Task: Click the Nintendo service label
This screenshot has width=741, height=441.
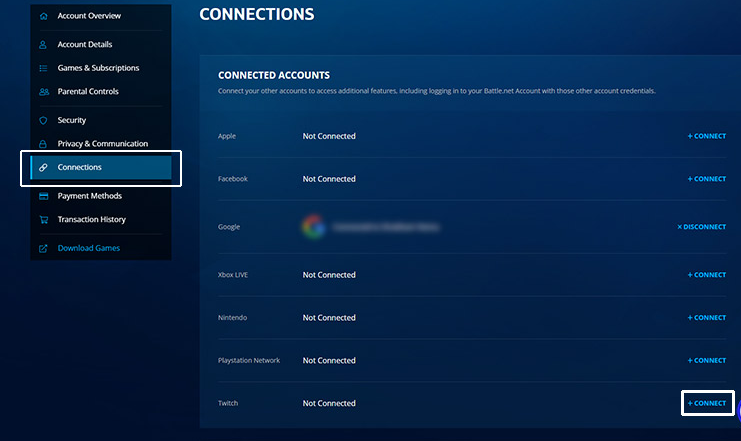Action: tap(232, 318)
